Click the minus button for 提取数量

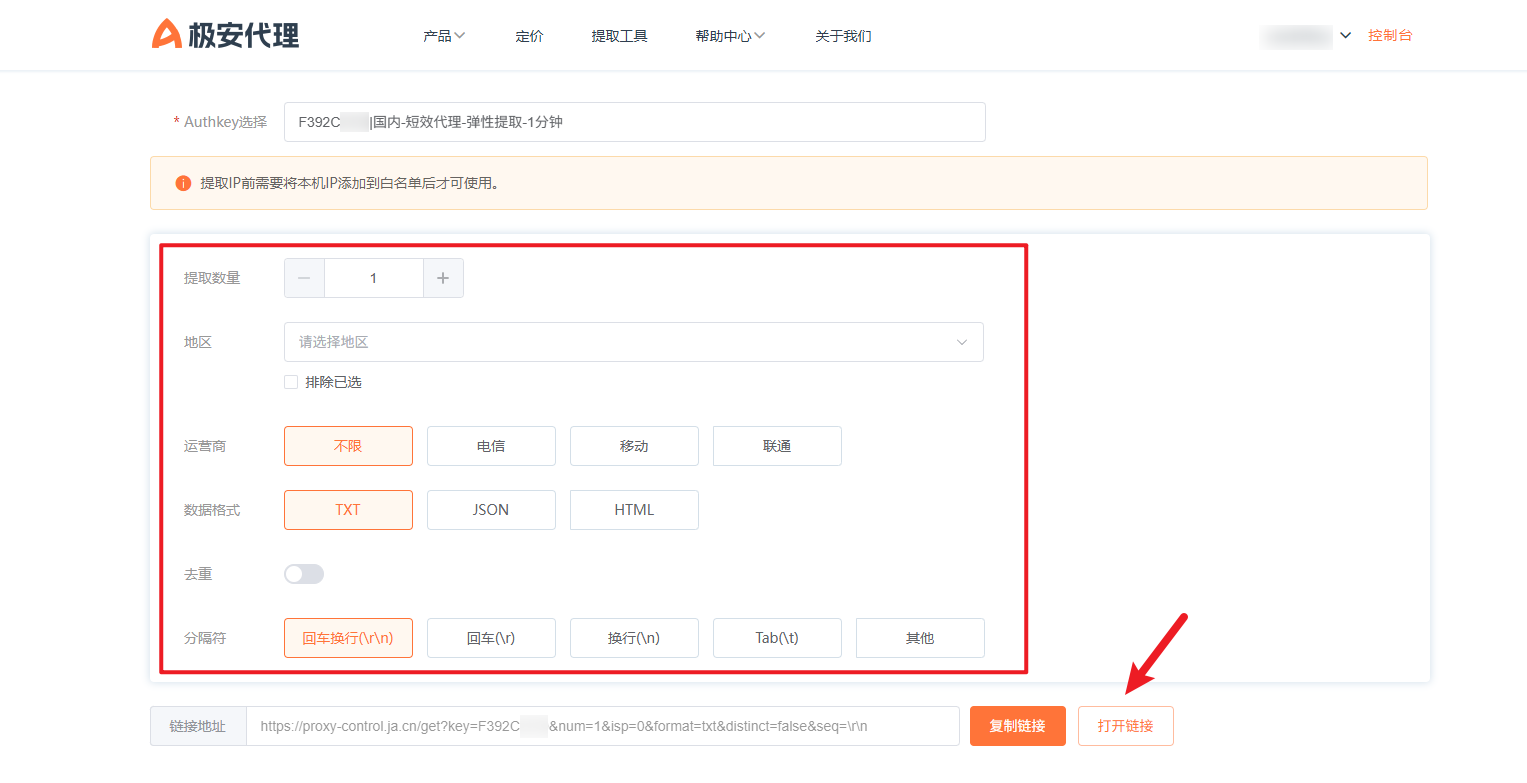(x=304, y=278)
